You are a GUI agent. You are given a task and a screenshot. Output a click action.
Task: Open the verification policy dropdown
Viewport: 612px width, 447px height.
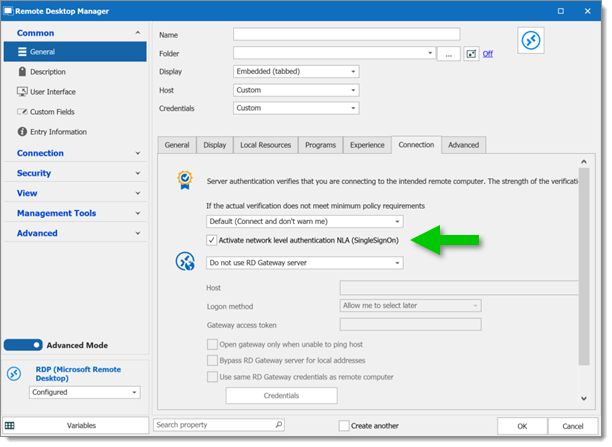point(304,221)
